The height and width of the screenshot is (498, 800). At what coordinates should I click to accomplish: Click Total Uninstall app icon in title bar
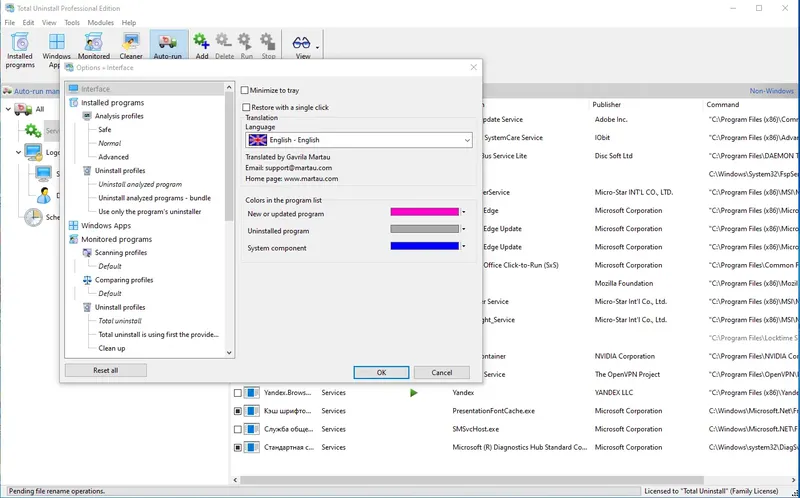(9, 8)
